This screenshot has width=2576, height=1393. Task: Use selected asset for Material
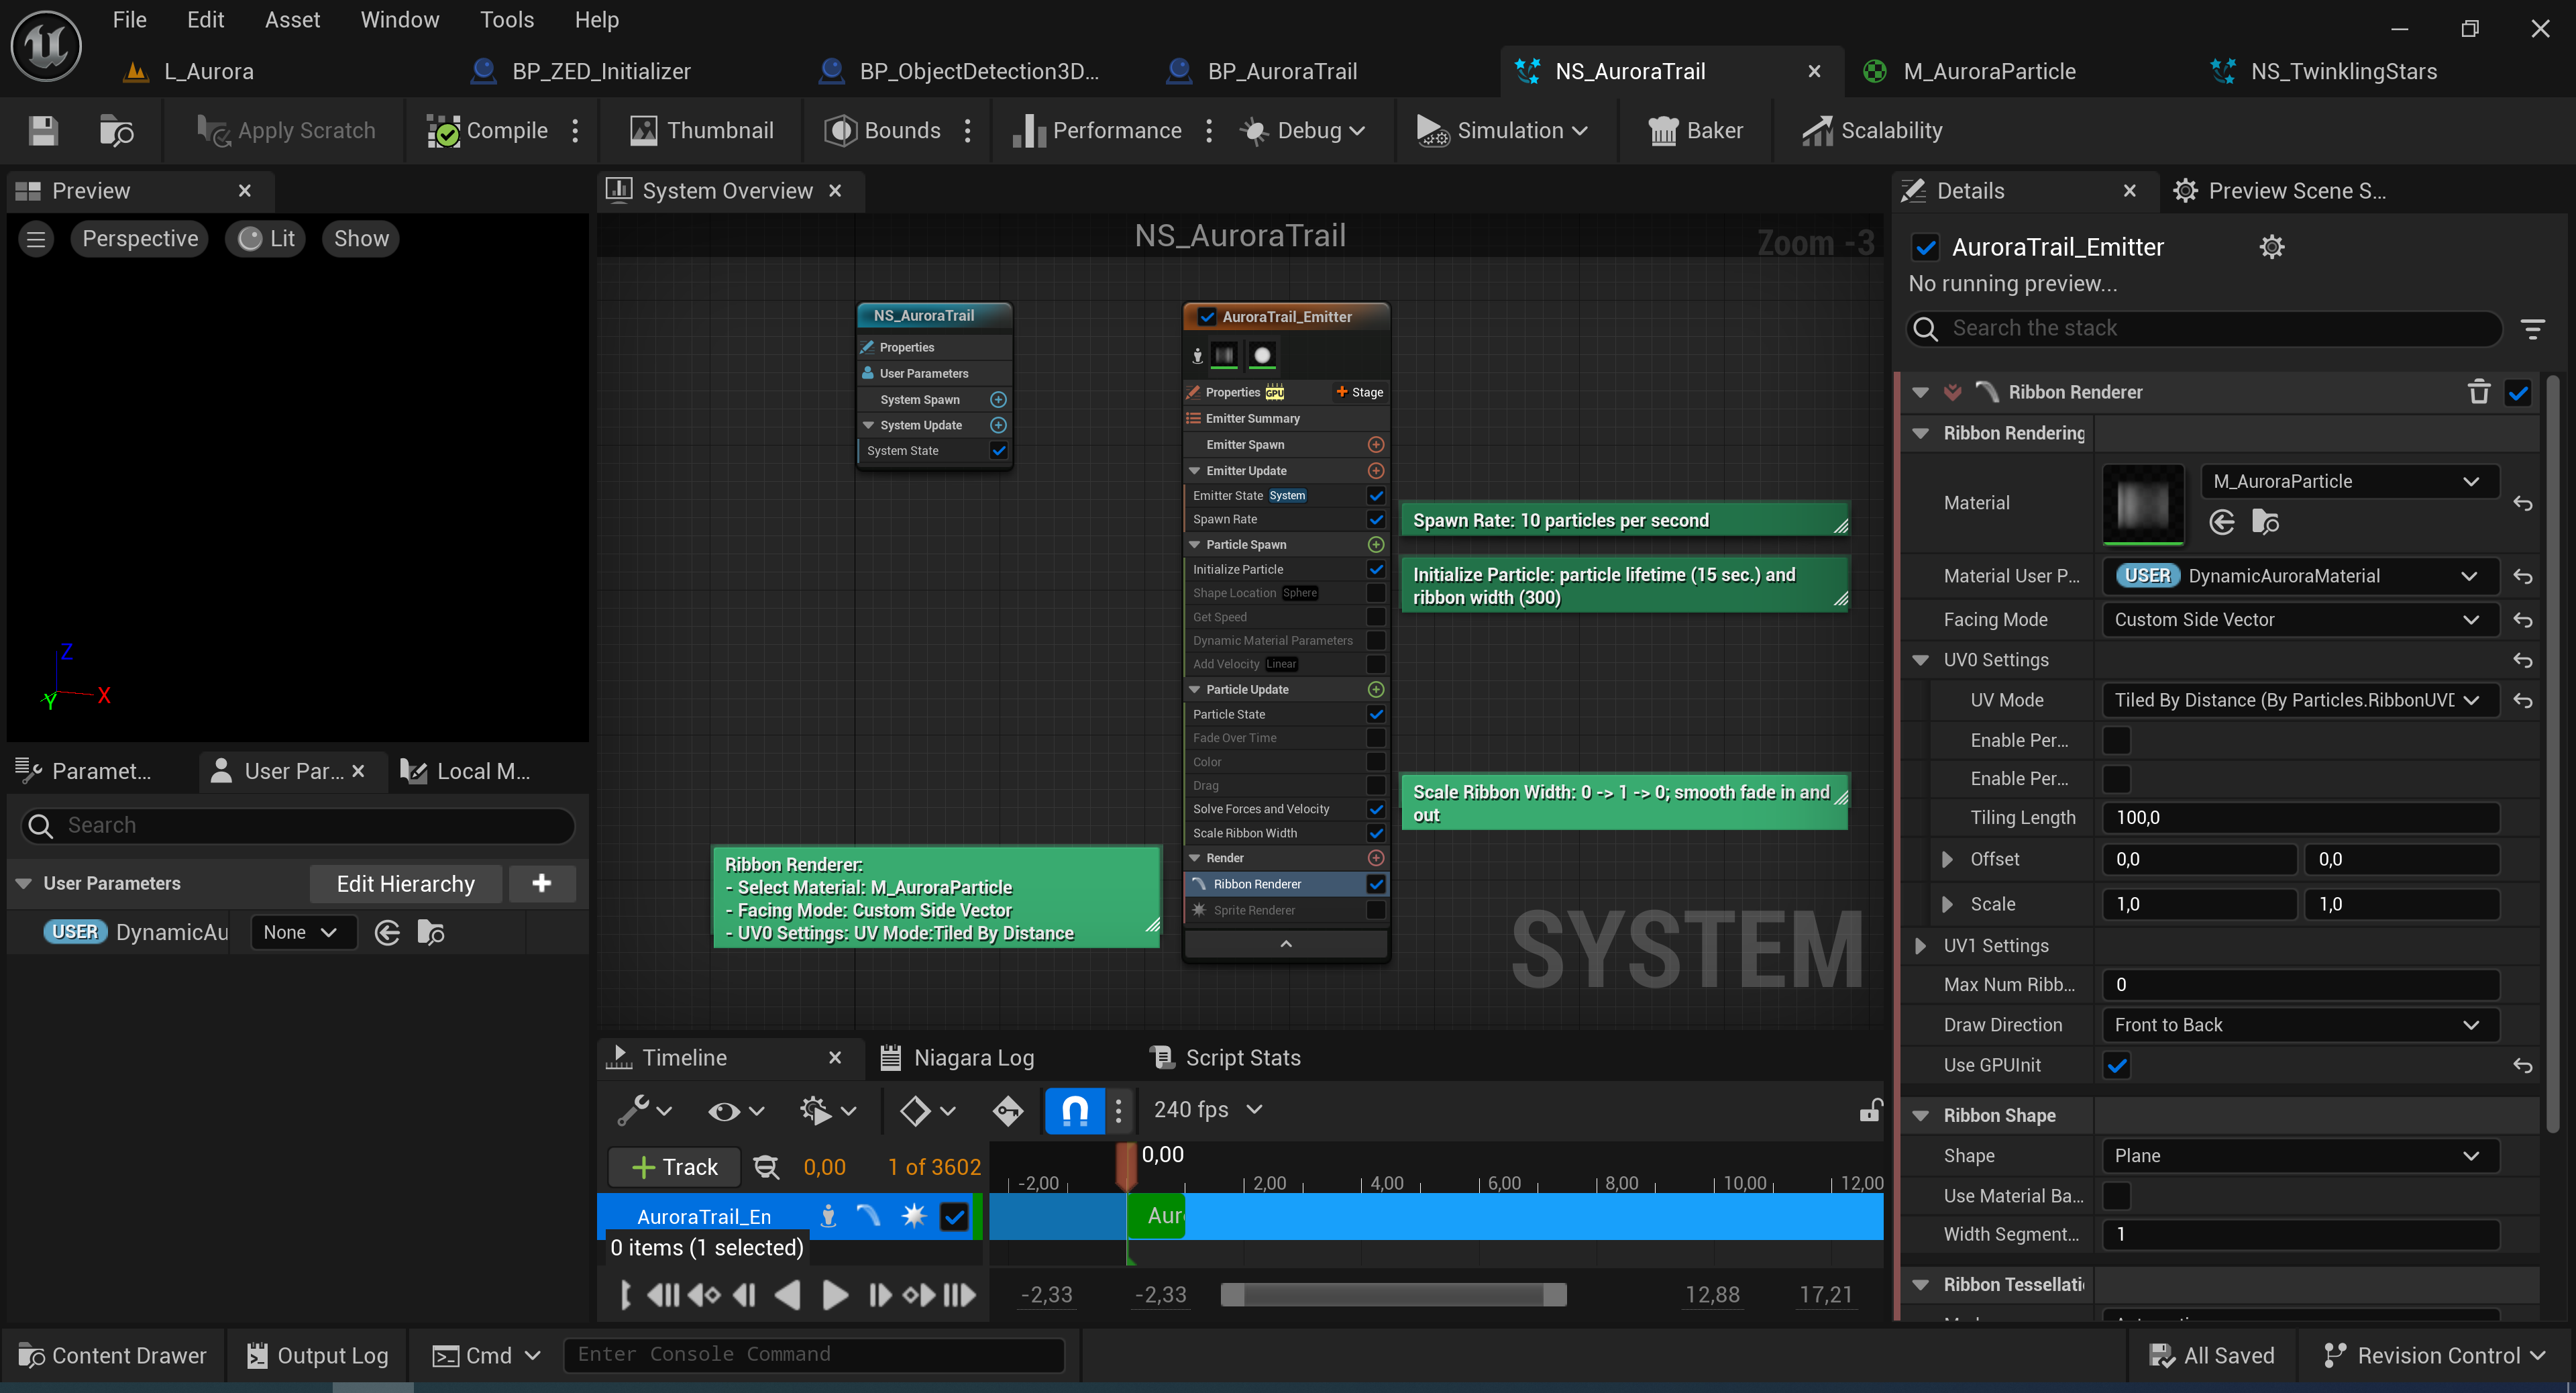(2221, 522)
